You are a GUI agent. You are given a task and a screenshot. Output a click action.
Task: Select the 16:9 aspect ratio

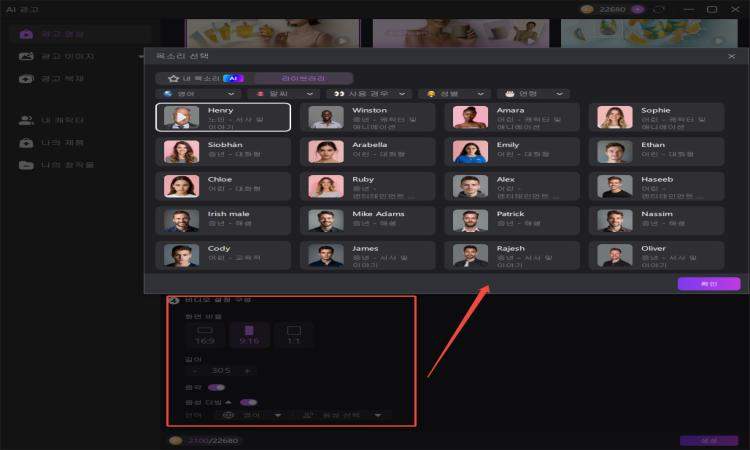tap(205, 335)
